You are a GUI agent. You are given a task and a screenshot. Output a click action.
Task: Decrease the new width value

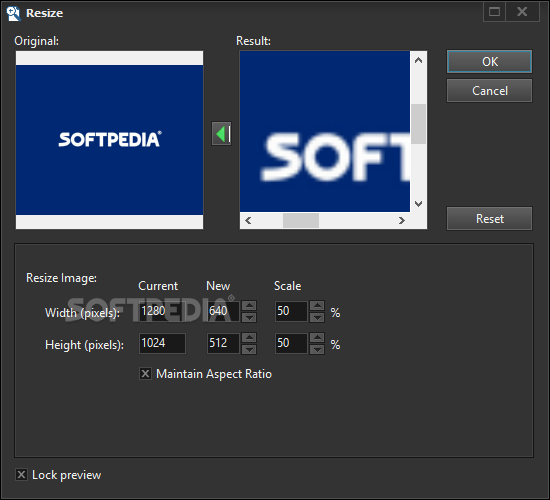click(x=249, y=317)
